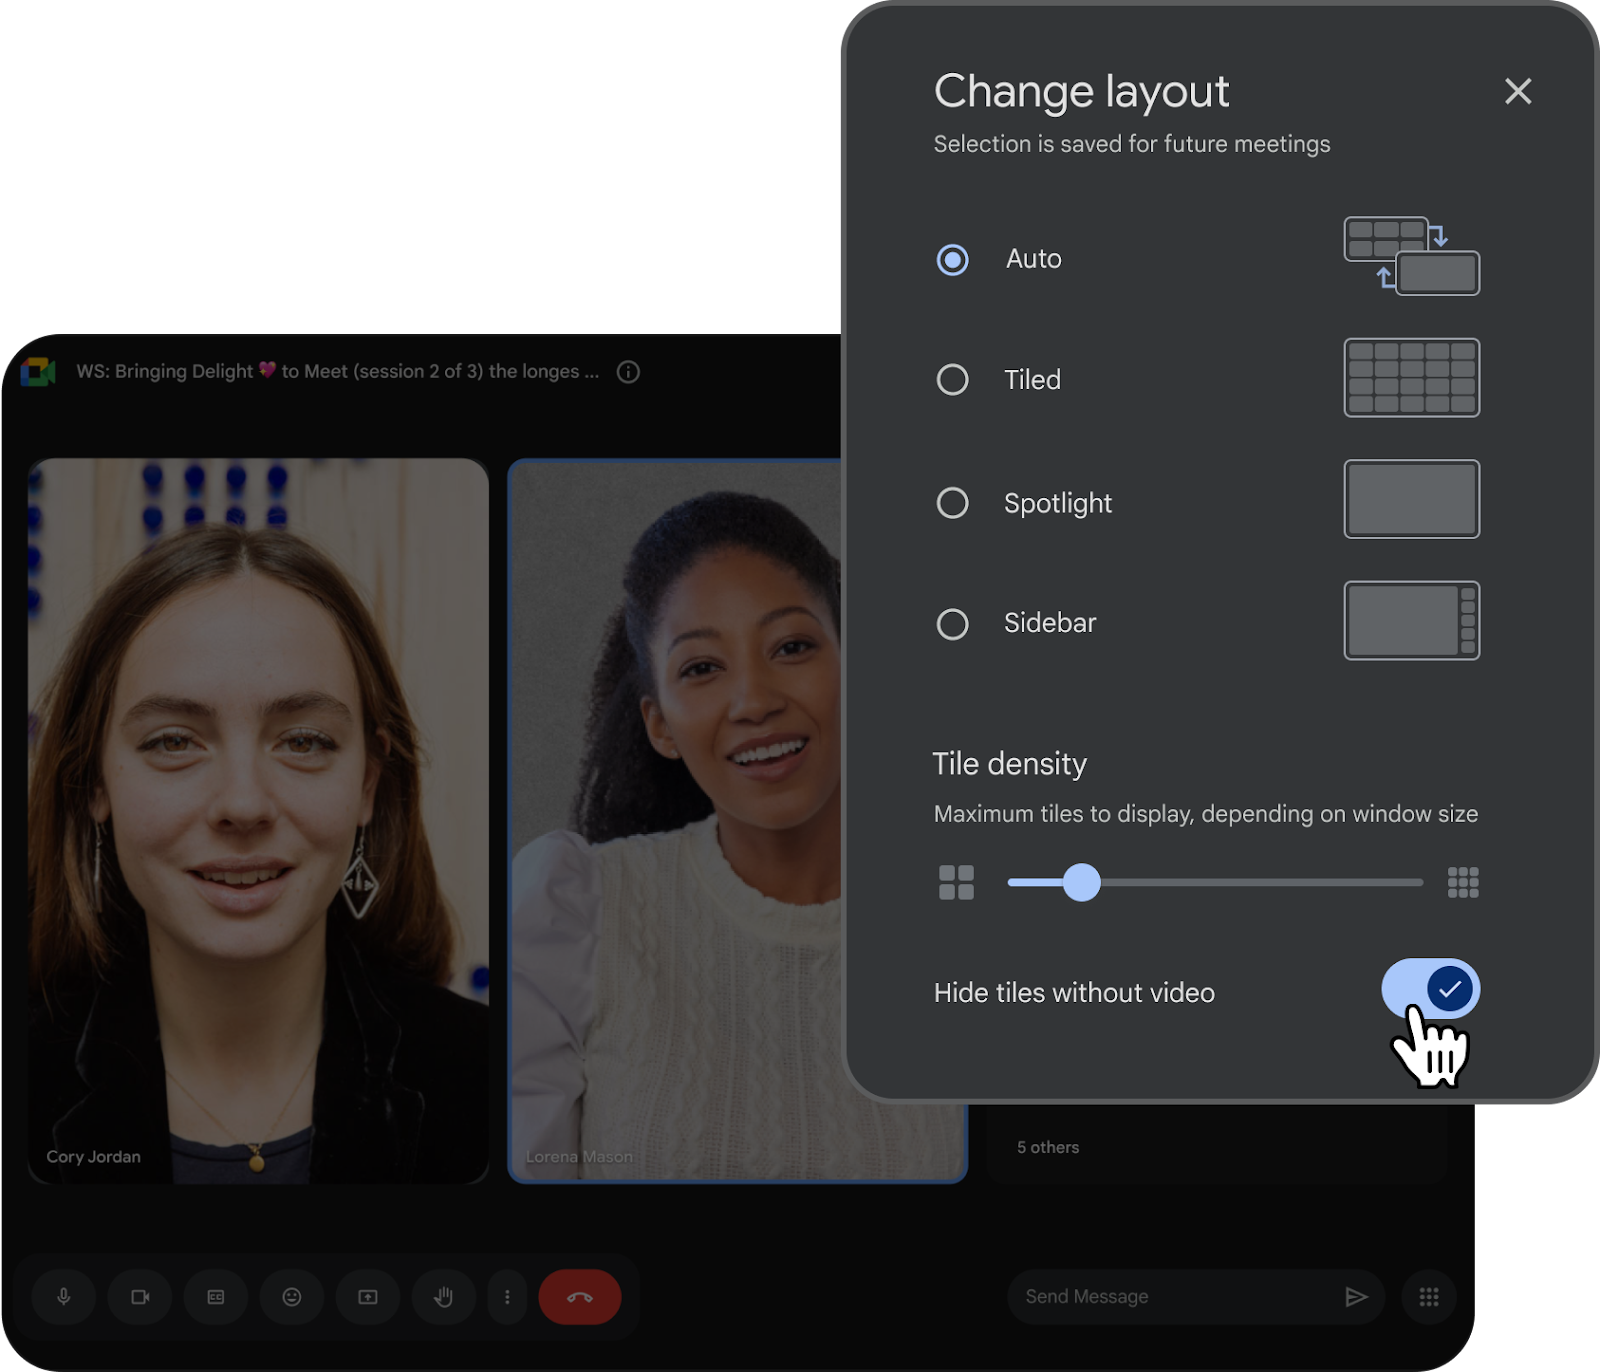Click the Send Message input field
This screenshot has width=1600, height=1372.
click(x=1196, y=1297)
